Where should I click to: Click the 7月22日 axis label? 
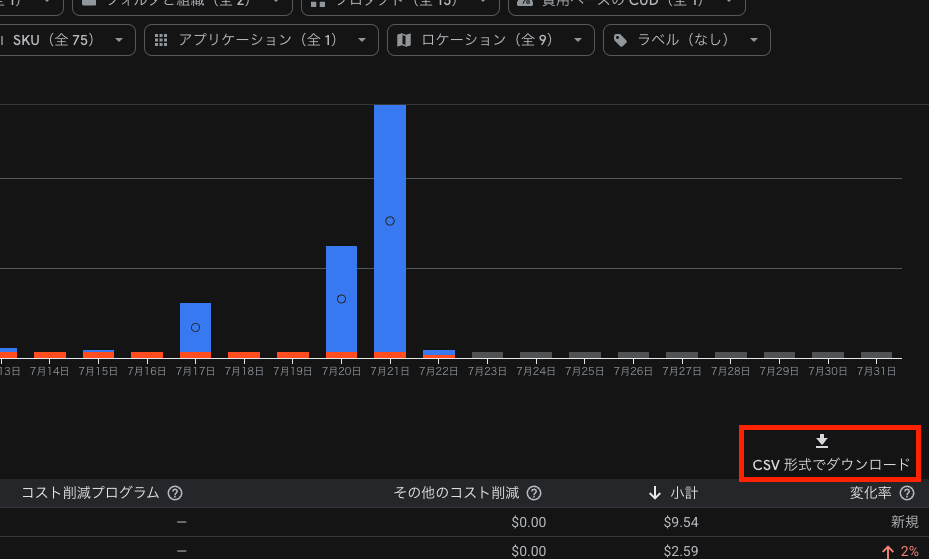[x=438, y=371]
